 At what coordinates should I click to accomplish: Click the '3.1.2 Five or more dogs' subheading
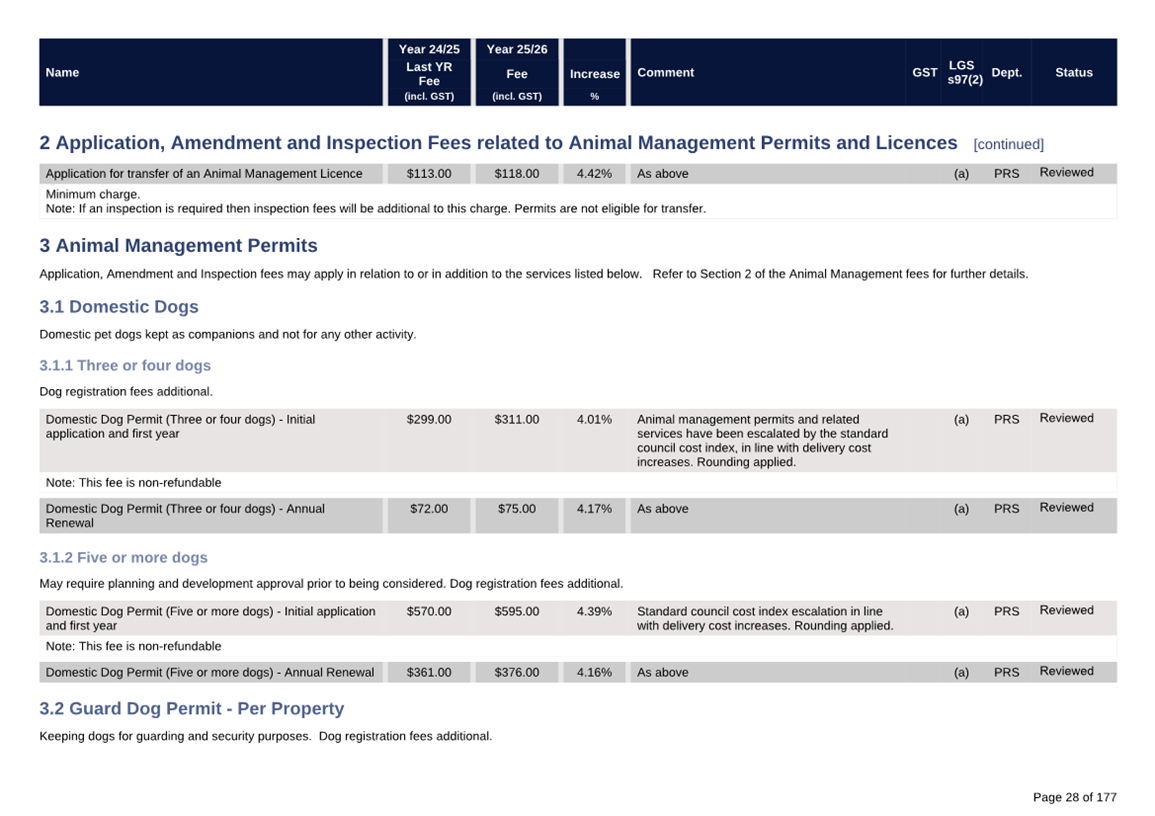pos(123,558)
